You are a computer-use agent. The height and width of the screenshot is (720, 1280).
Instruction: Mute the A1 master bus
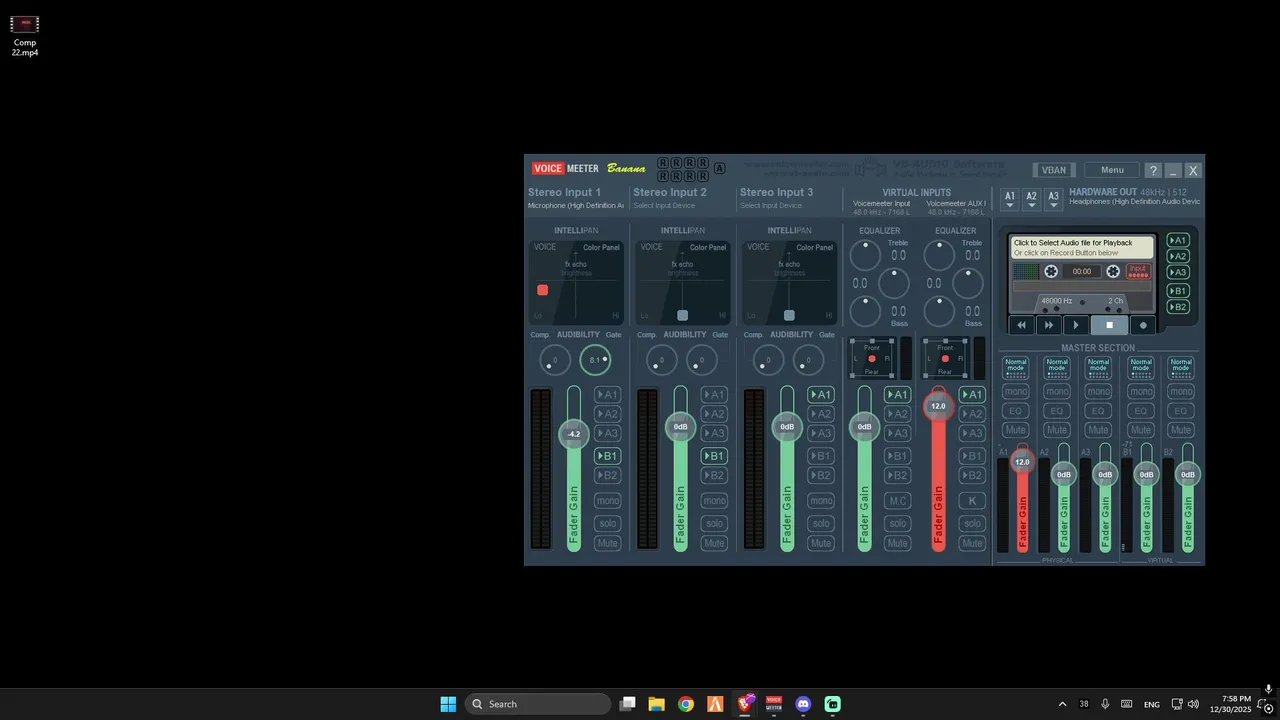pyautogui.click(x=1016, y=430)
